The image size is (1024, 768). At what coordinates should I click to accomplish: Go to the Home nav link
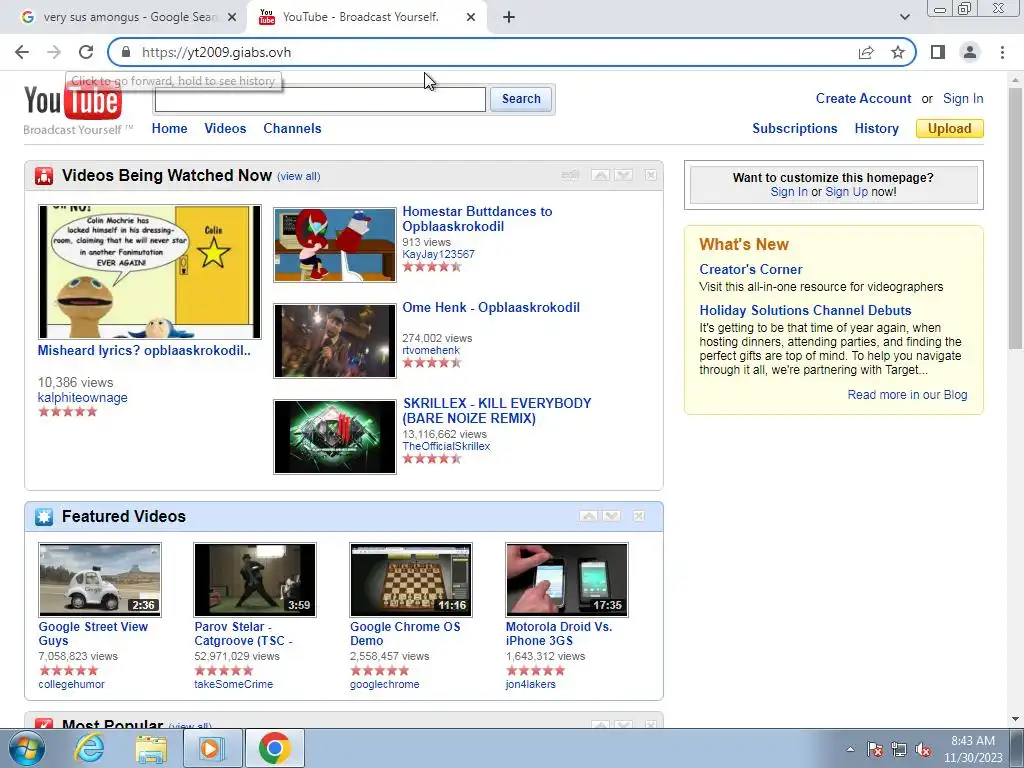tap(169, 129)
